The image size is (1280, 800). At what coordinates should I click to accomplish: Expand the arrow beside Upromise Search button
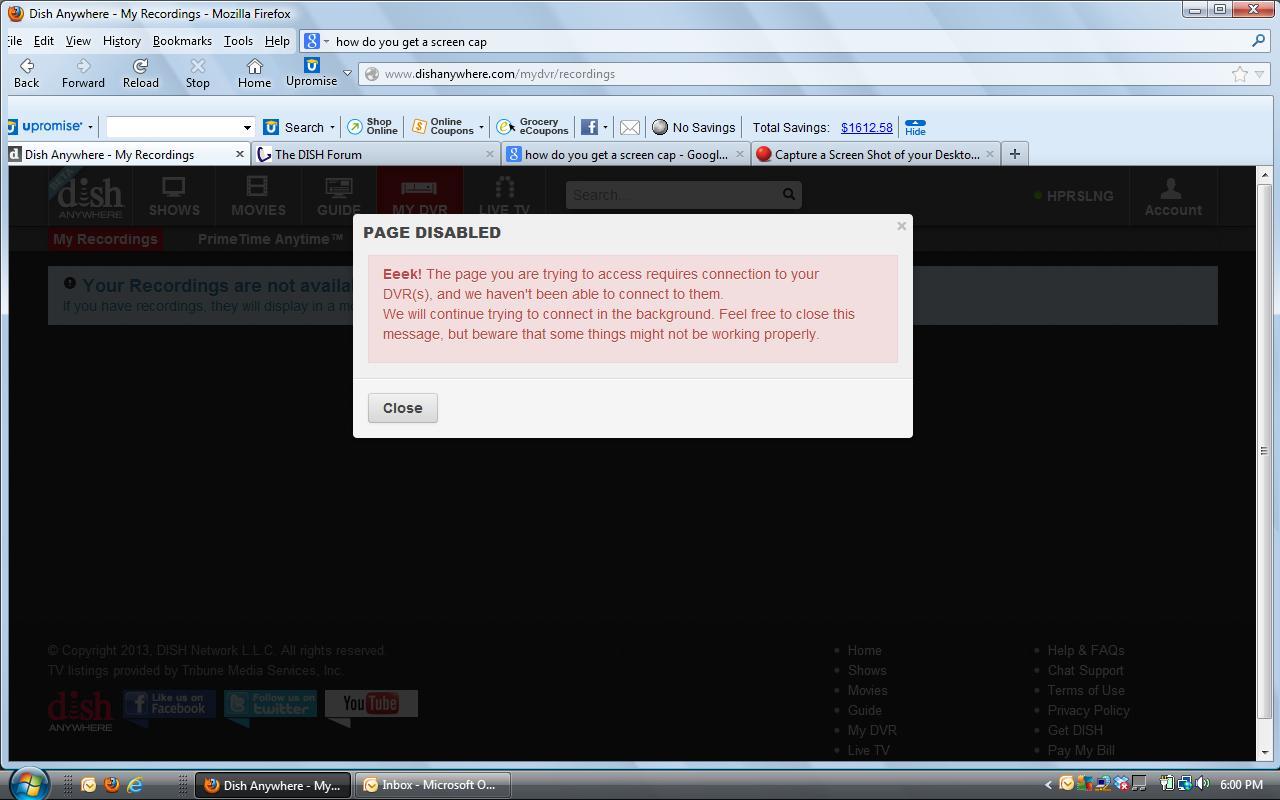[x=332, y=127]
